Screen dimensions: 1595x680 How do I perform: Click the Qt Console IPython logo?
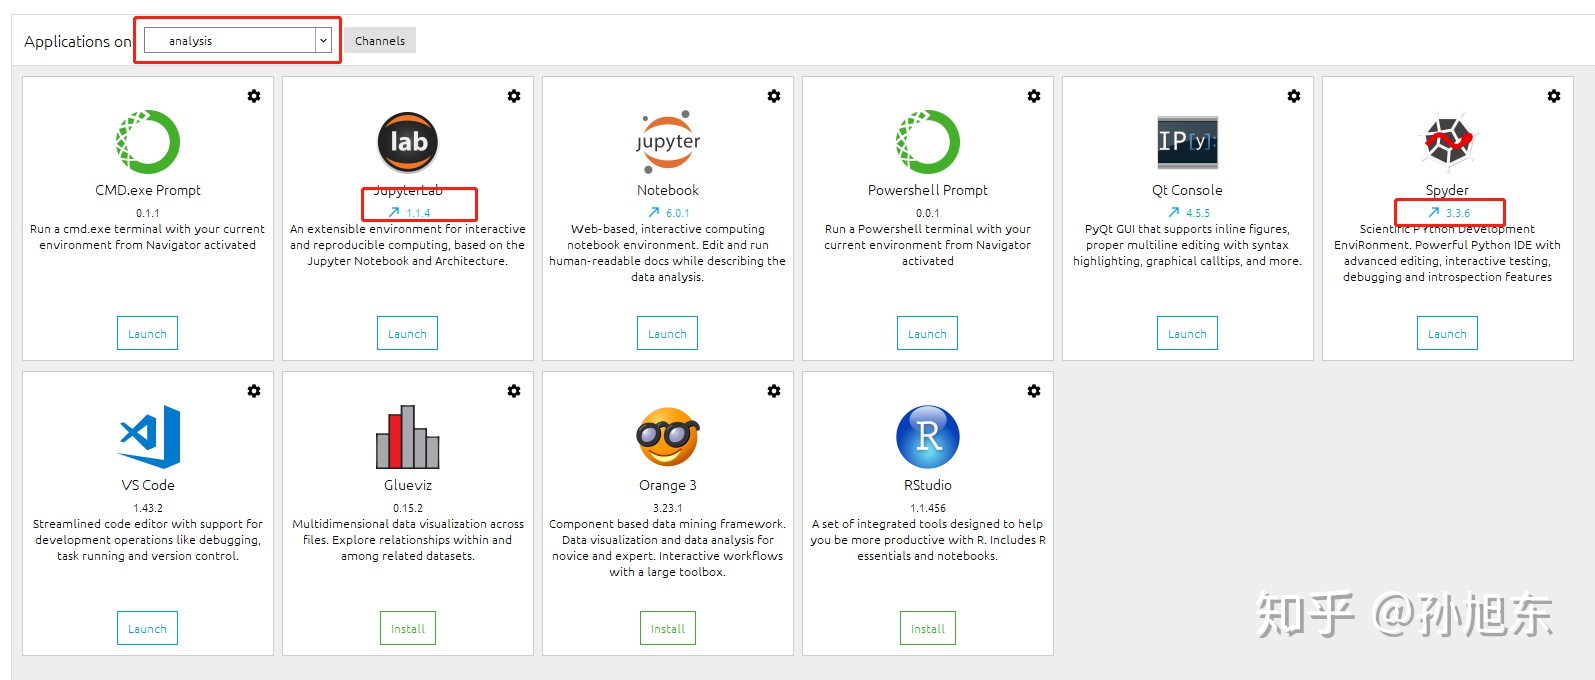coord(1188,142)
